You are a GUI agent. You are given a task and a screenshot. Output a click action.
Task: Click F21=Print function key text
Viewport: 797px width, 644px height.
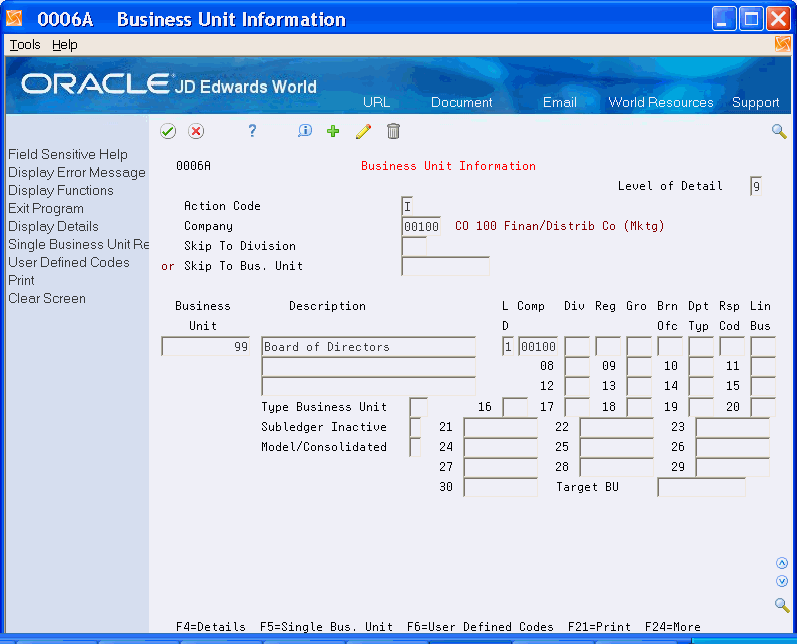tap(599, 627)
